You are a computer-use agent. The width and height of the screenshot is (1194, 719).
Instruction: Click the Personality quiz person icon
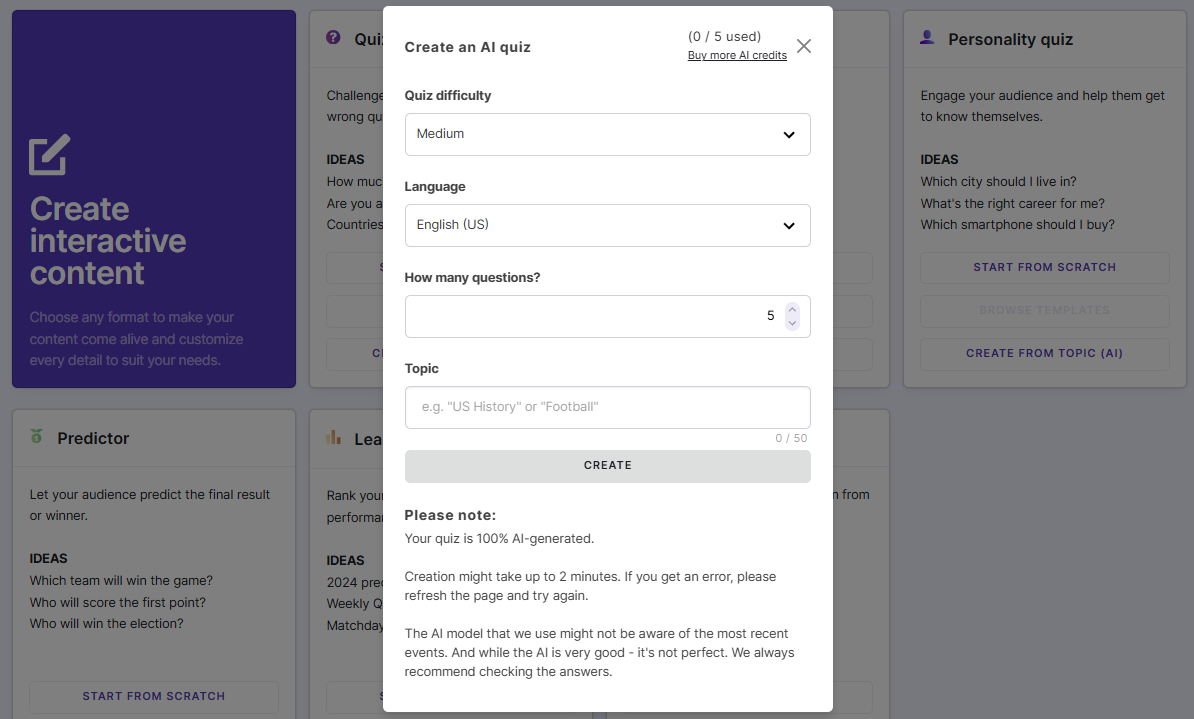(x=926, y=38)
